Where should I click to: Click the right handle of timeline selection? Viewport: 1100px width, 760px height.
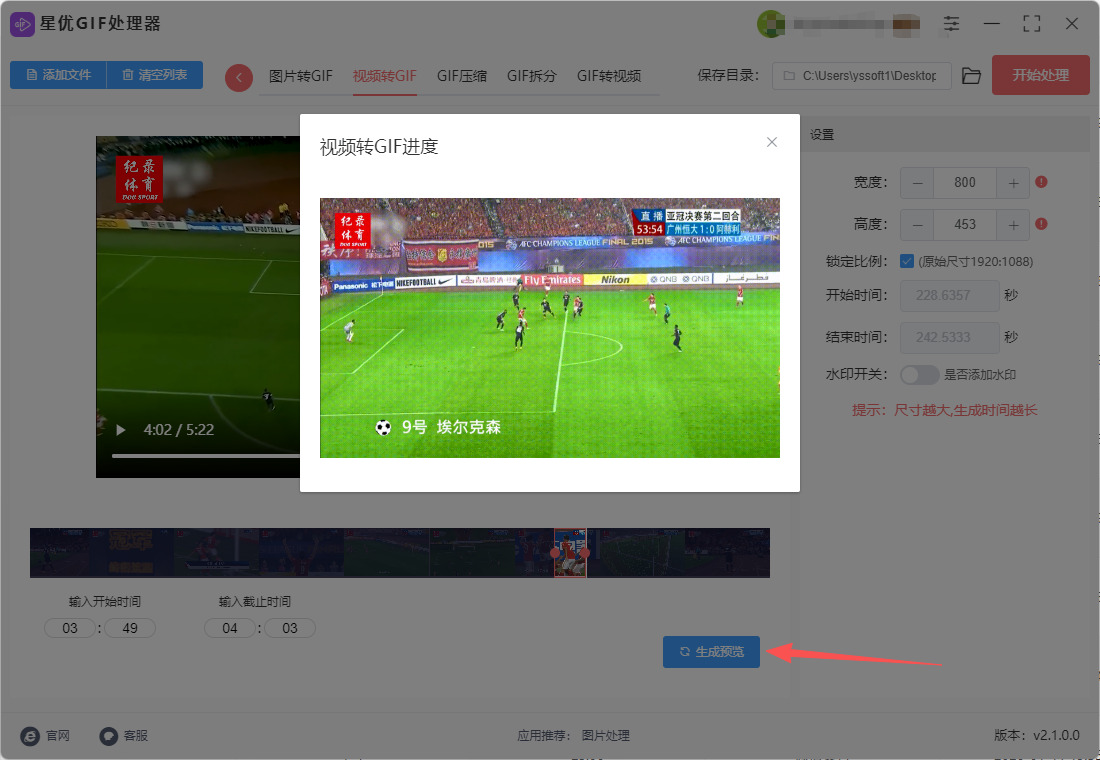[586, 553]
